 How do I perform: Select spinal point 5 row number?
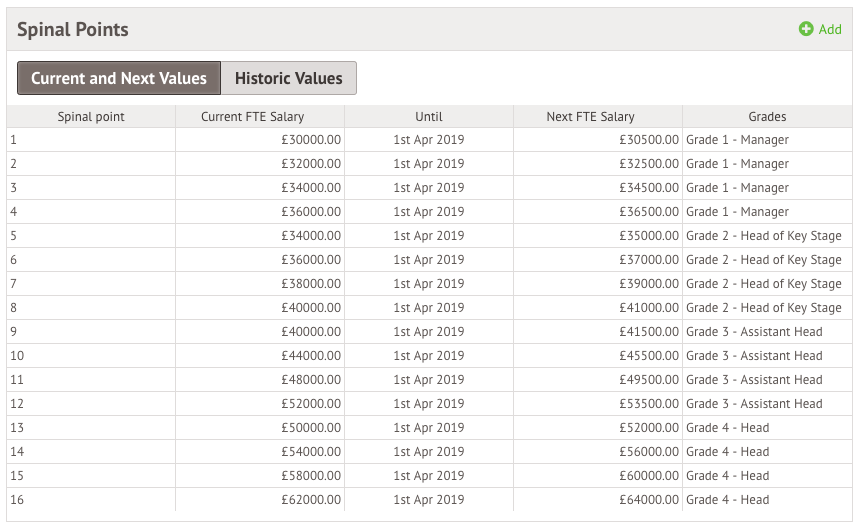pos(13,236)
